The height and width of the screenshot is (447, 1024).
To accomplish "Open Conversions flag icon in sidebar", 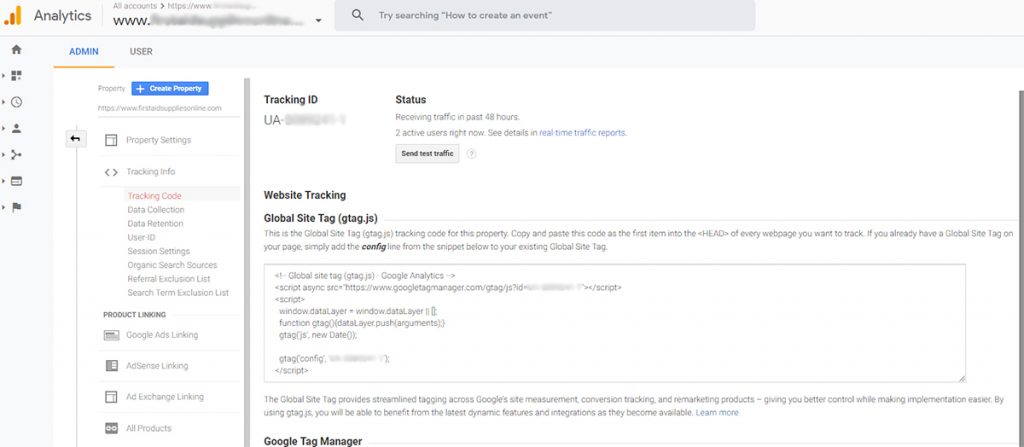I will coord(17,207).
